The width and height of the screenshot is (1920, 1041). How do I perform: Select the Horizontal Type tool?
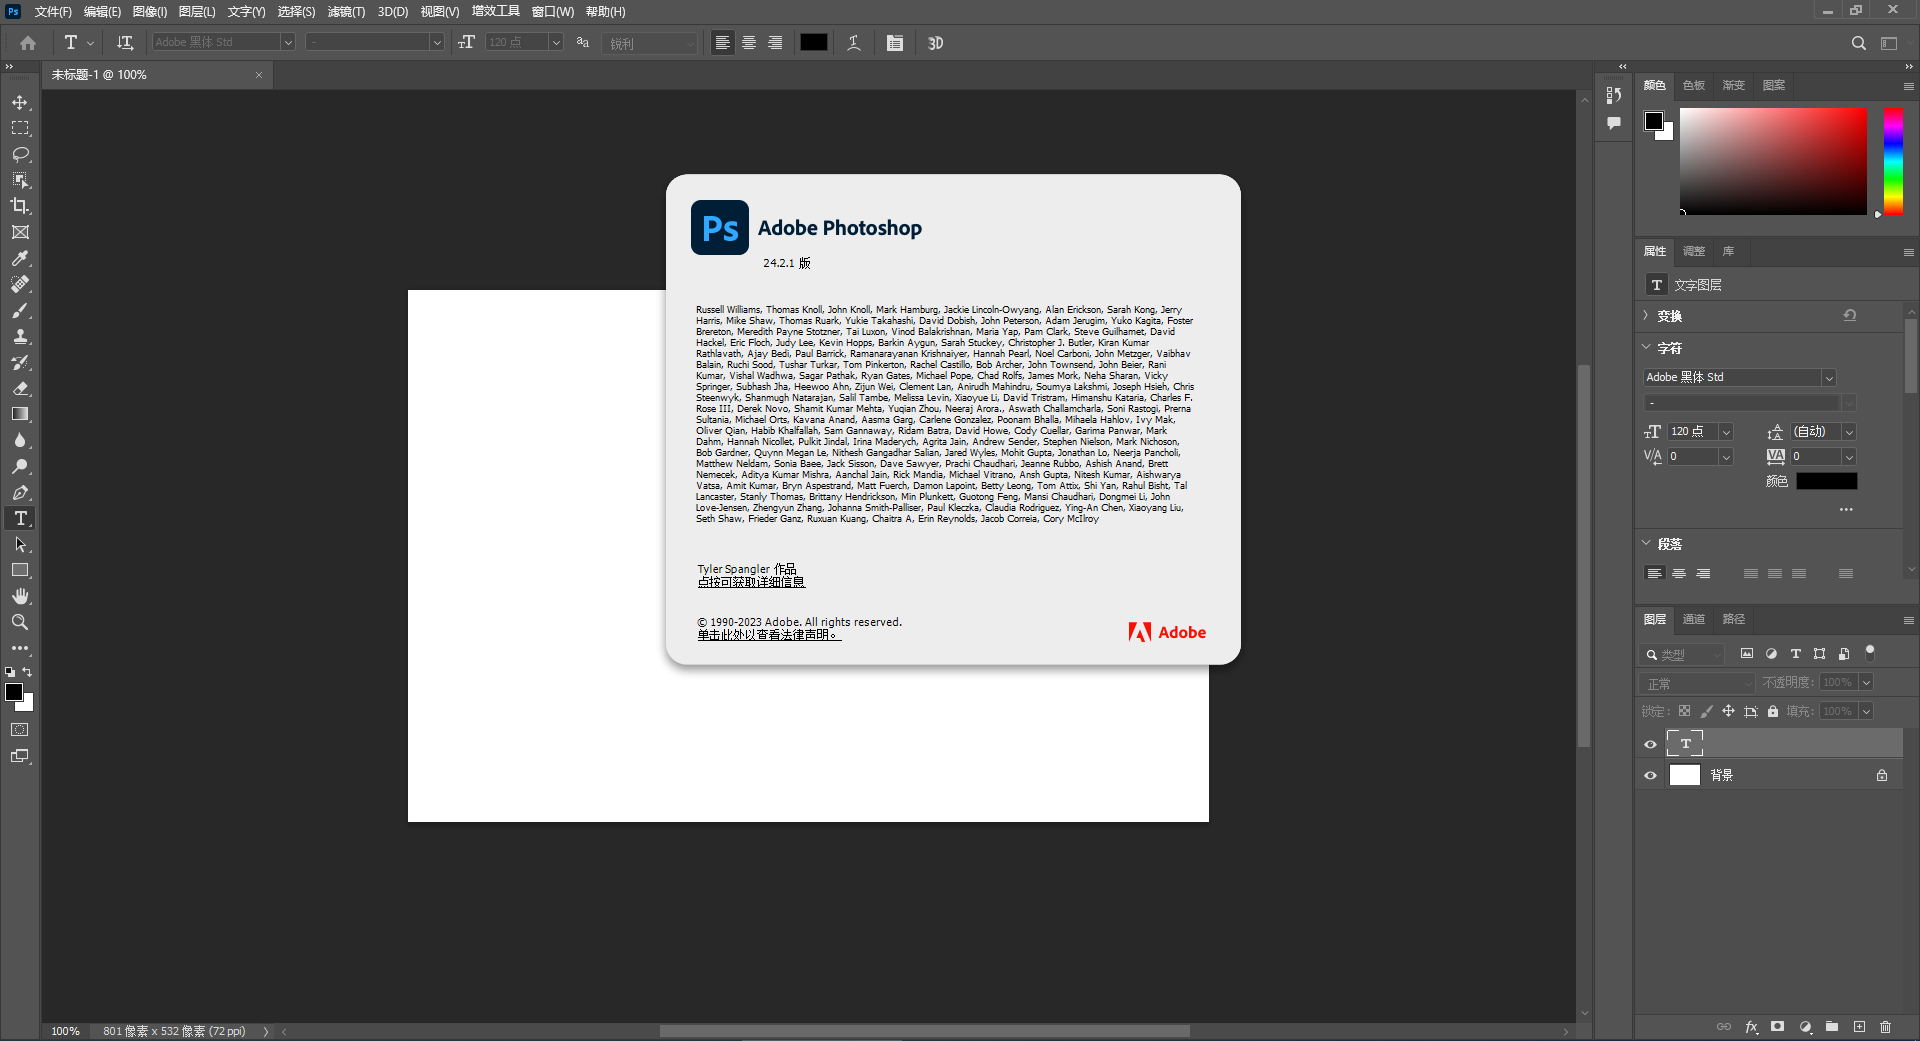coord(20,518)
